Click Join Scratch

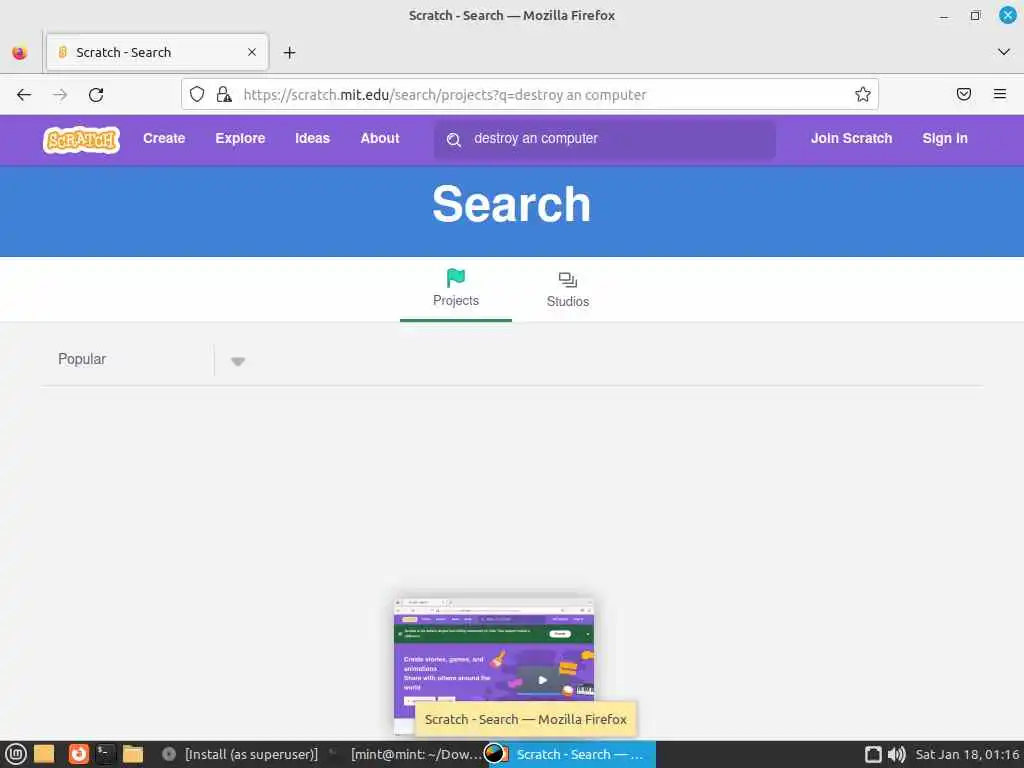(x=851, y=138)
